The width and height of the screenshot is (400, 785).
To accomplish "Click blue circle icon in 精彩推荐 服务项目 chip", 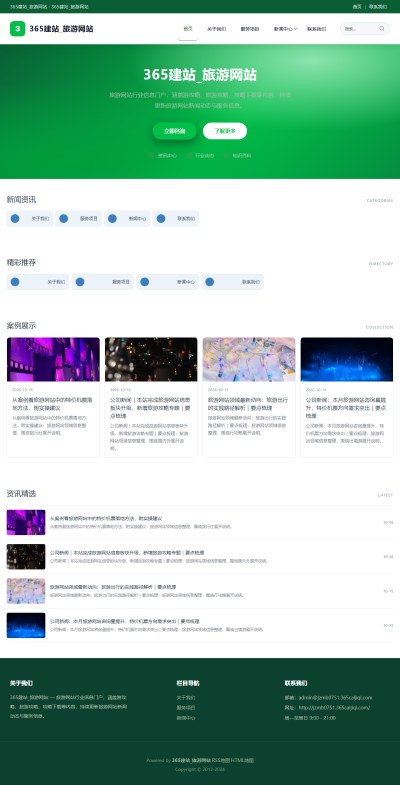I will (x=80, y=282).
